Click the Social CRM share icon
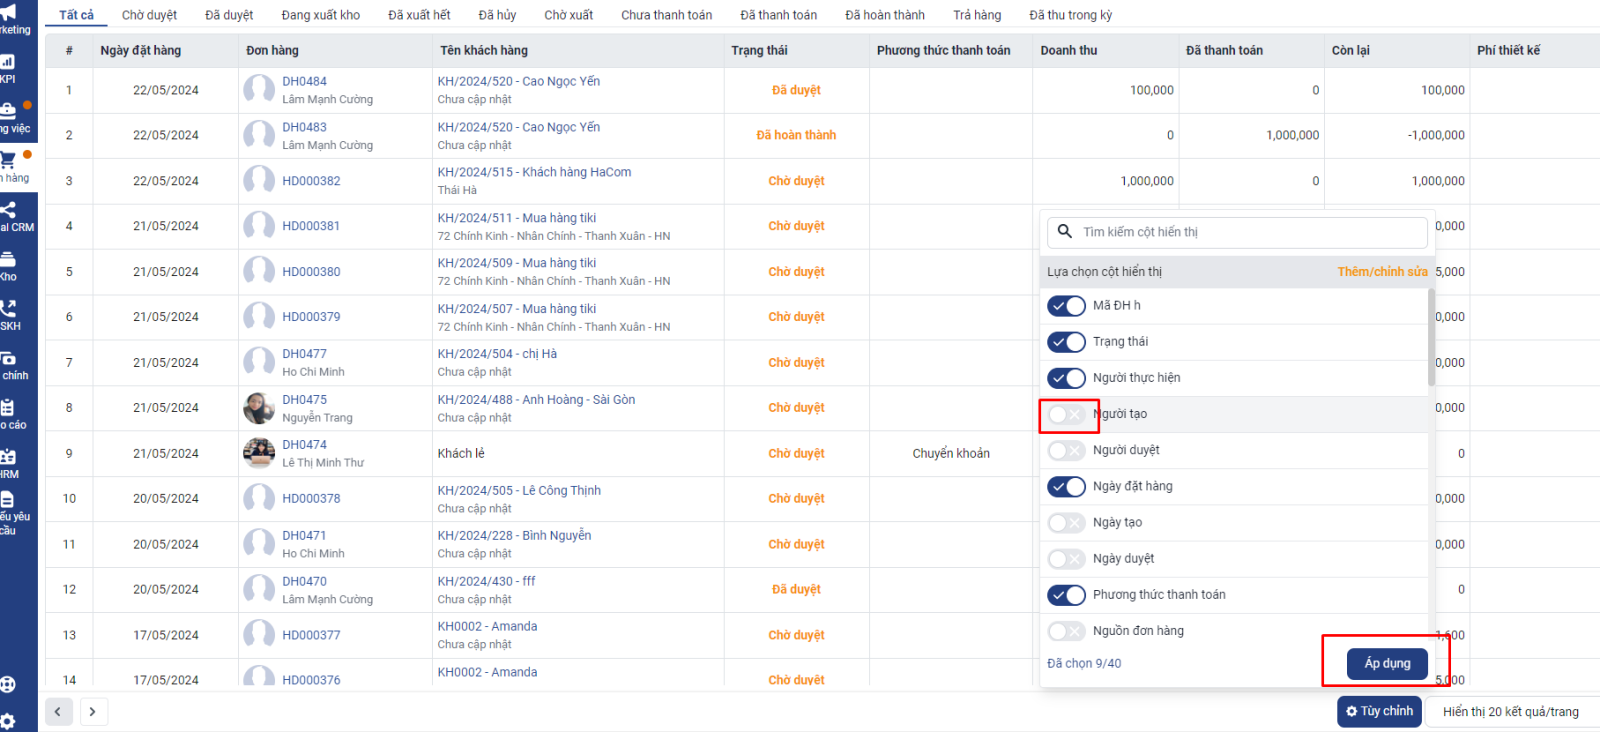 [8, 210]
